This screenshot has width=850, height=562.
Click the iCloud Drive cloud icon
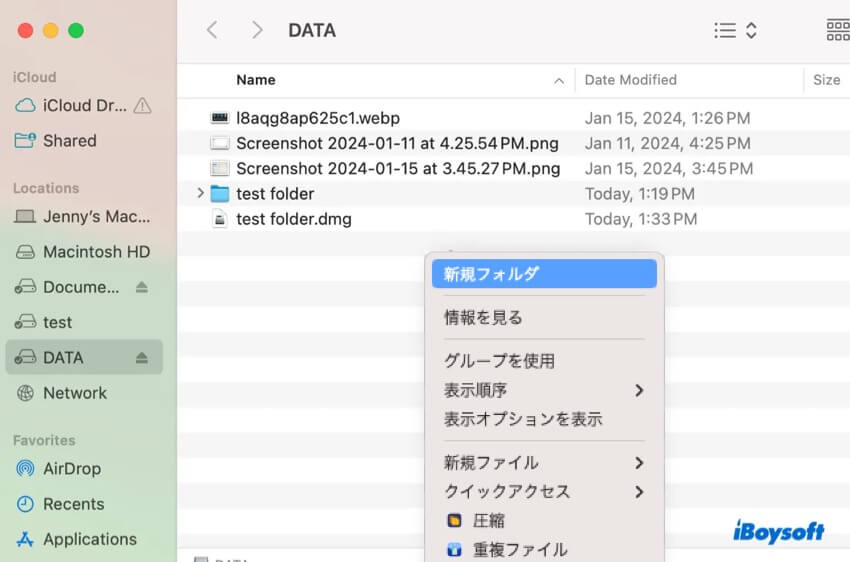tap(25, 105)
